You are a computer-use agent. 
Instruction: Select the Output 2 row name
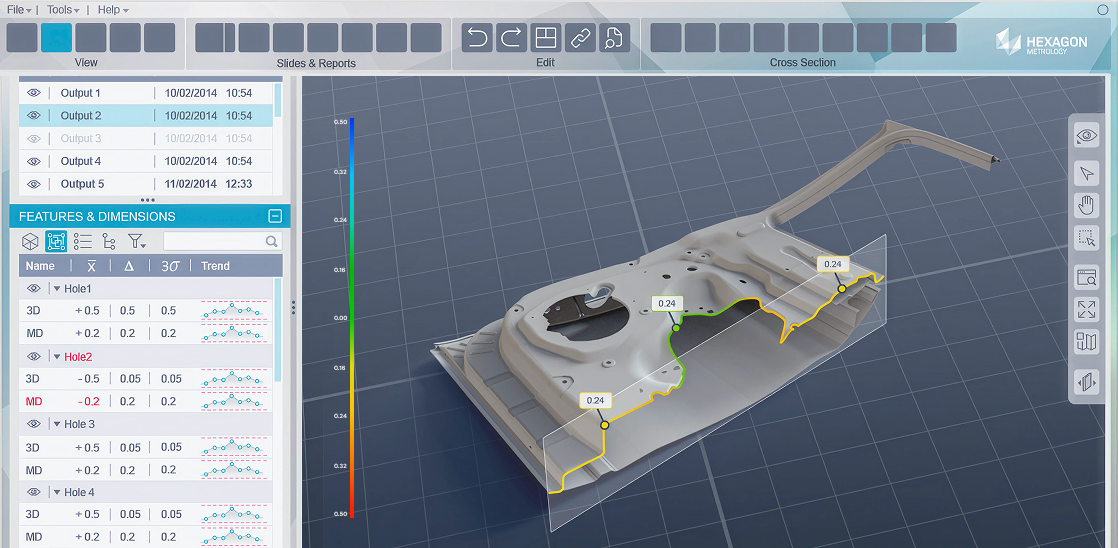[x=81, y=115]
